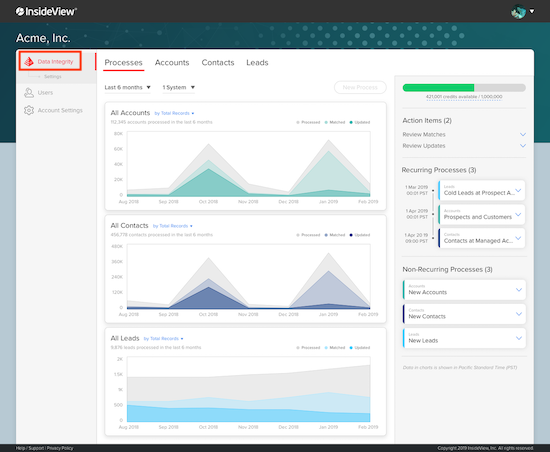Expand Prospects and Customers process chevron
The image size is (550, 452).
point(518,215)
